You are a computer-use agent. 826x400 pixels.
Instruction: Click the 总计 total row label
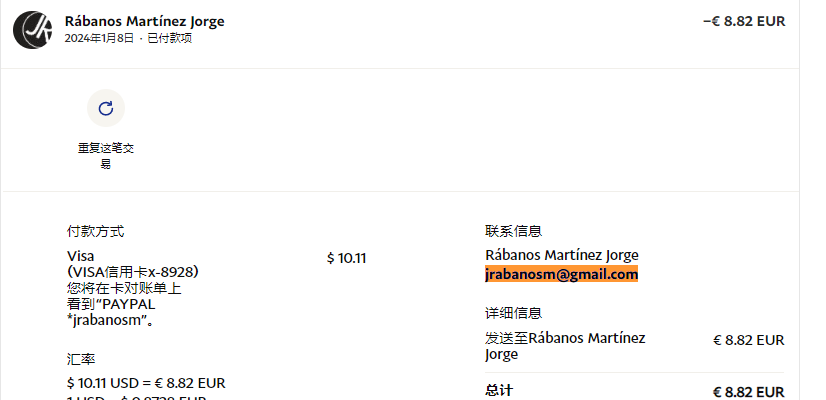point(499,390)
